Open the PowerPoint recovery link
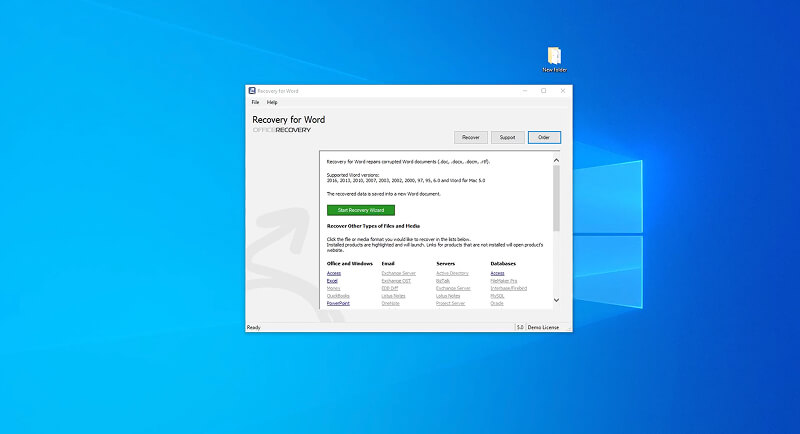The height and width of the screenshot is (434, 800). (x=338, y=302)
